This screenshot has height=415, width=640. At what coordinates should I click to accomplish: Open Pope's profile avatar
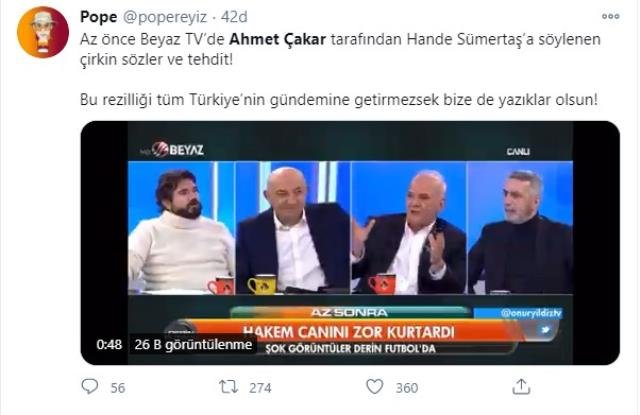tap(42, 32)
